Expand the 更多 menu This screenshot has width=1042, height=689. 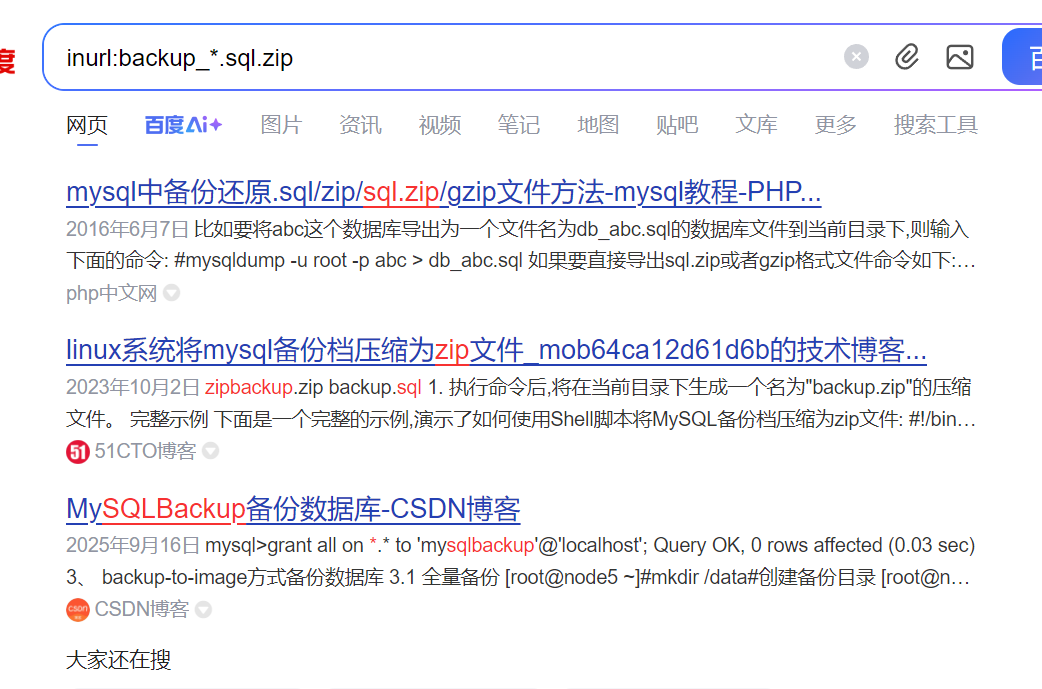point(835,125)
